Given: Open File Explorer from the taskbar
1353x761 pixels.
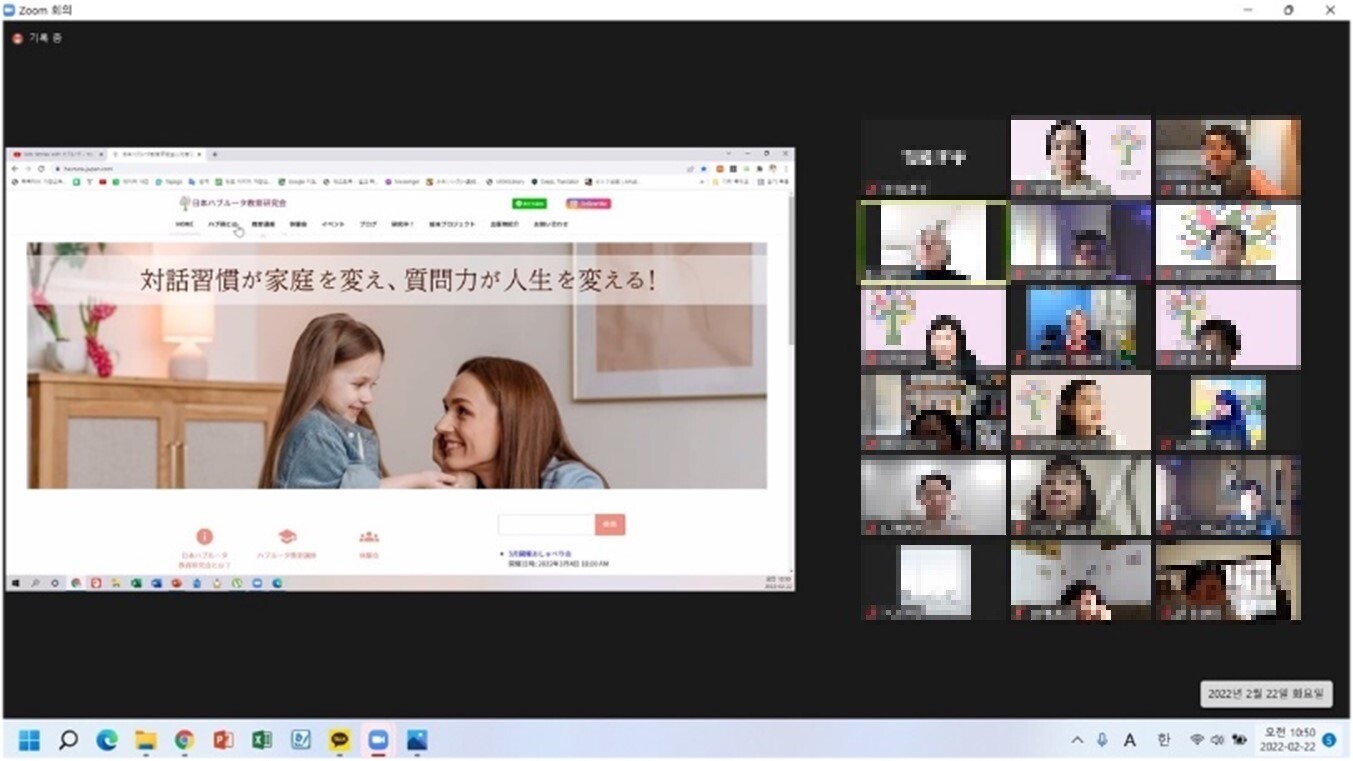Looking at the screenshot, I should click(x=146, y=740).
